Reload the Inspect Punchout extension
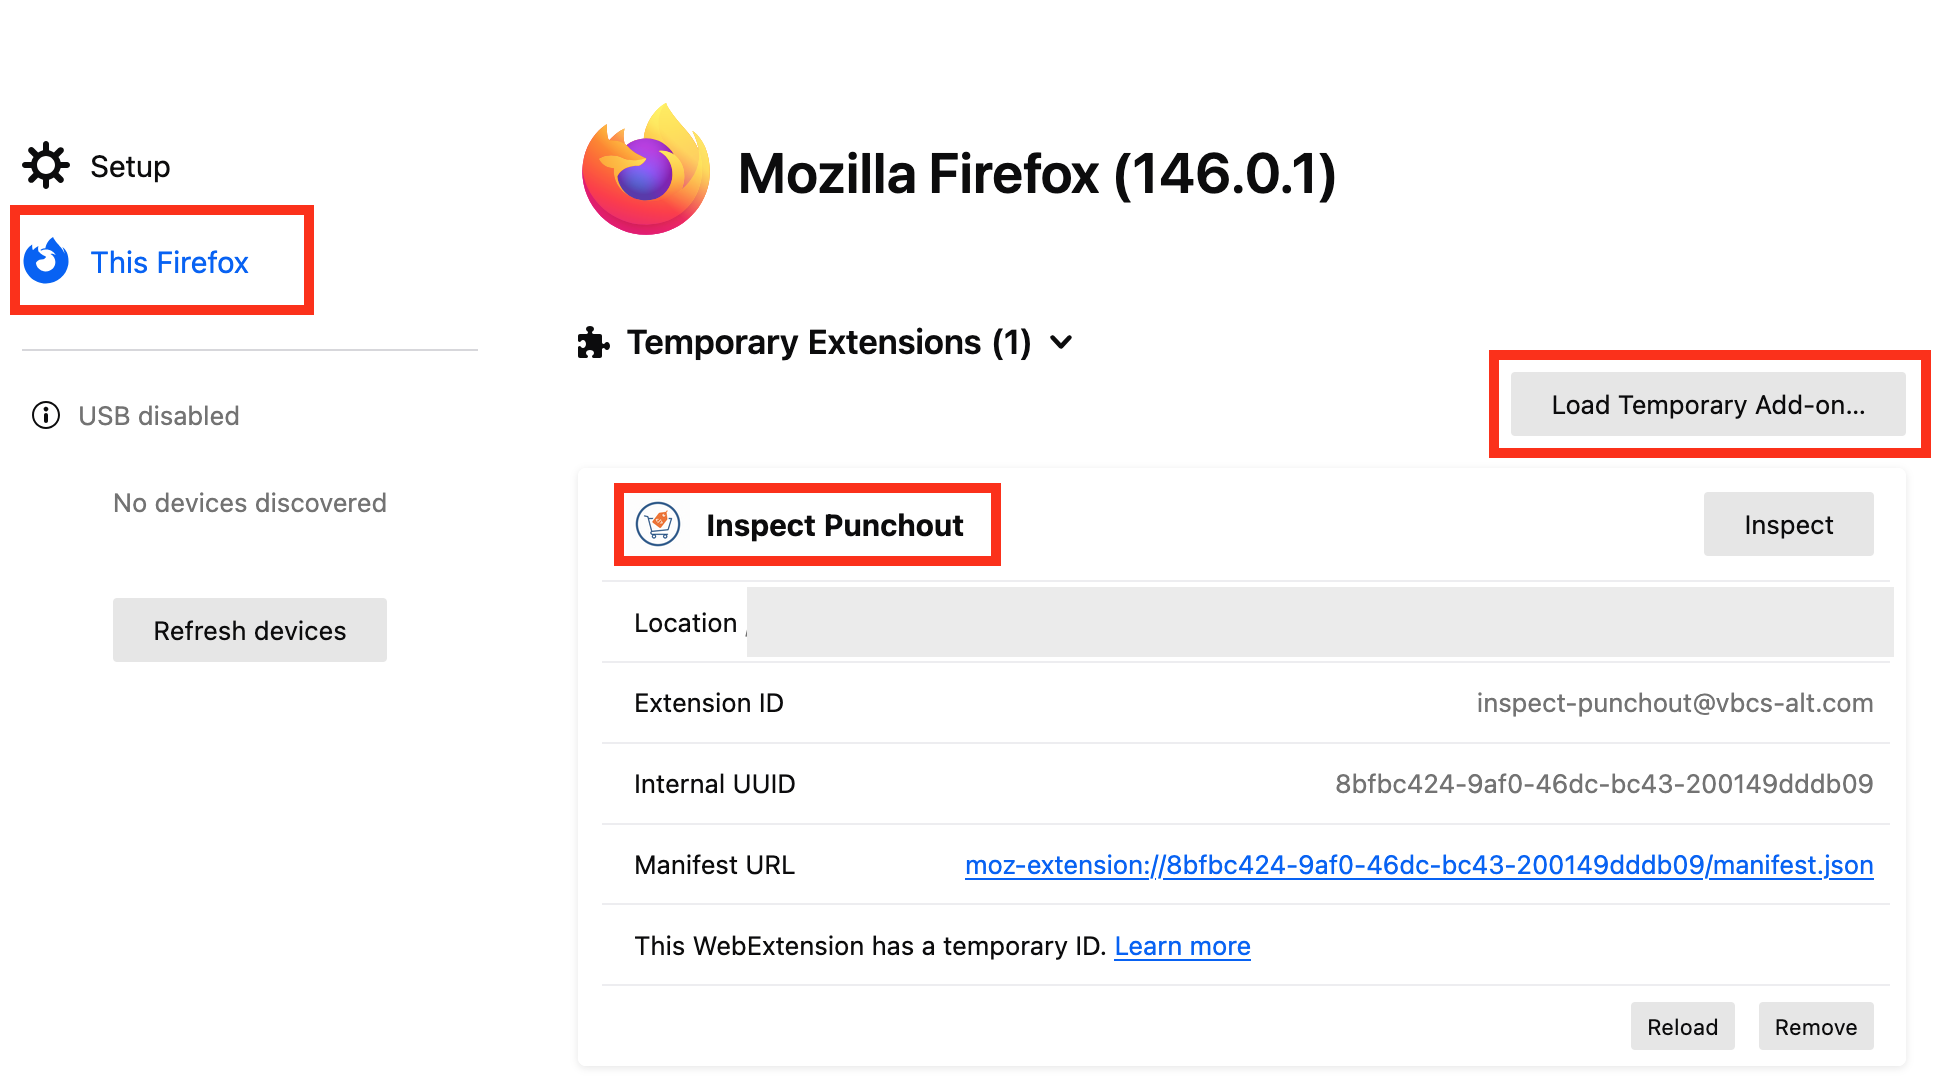The image size is (1942, 1088). click(x=1683, y=1026)
